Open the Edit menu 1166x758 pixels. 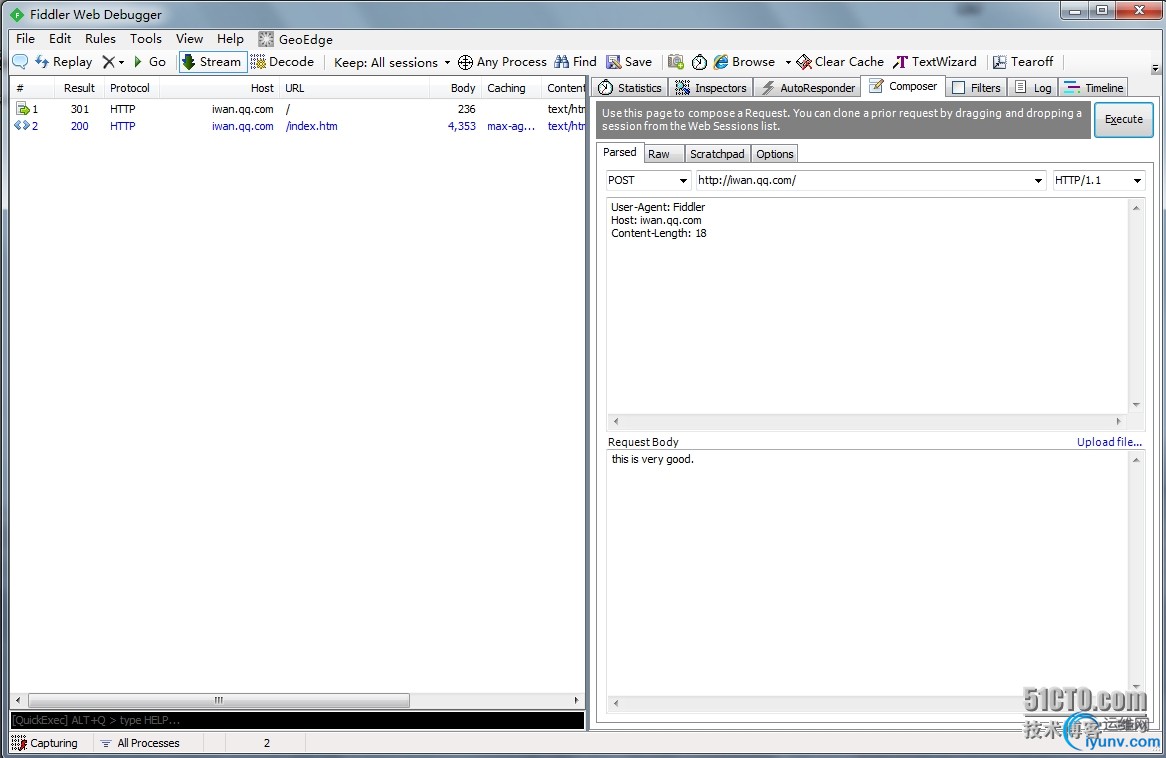click(x=60, y=39)
